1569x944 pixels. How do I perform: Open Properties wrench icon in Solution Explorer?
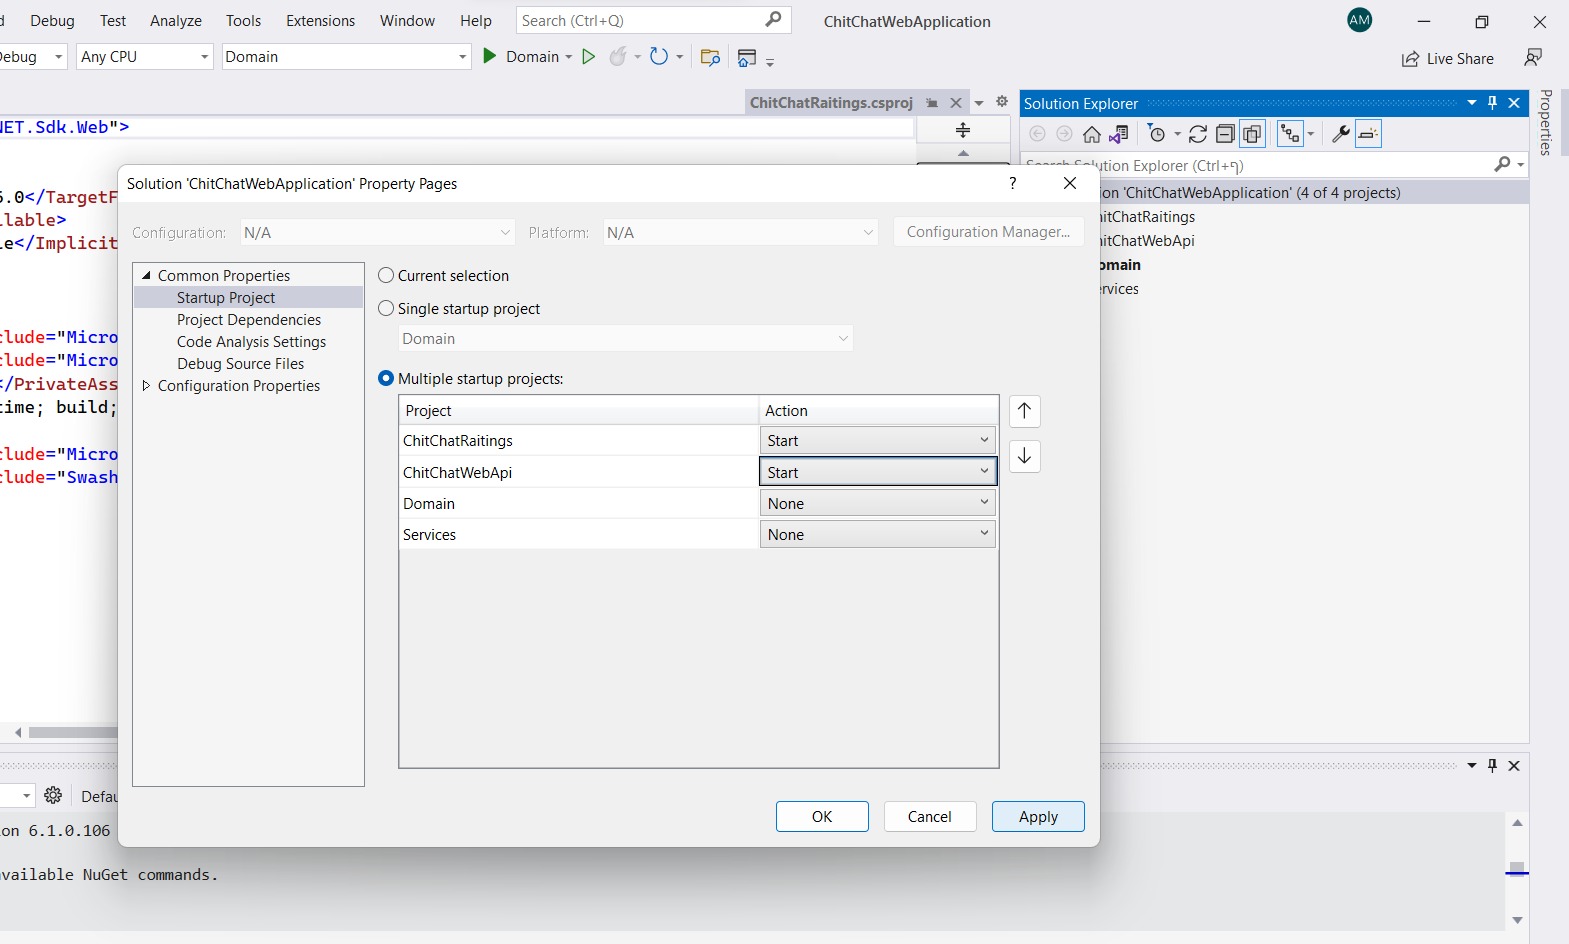click(x=1341, y=134)
